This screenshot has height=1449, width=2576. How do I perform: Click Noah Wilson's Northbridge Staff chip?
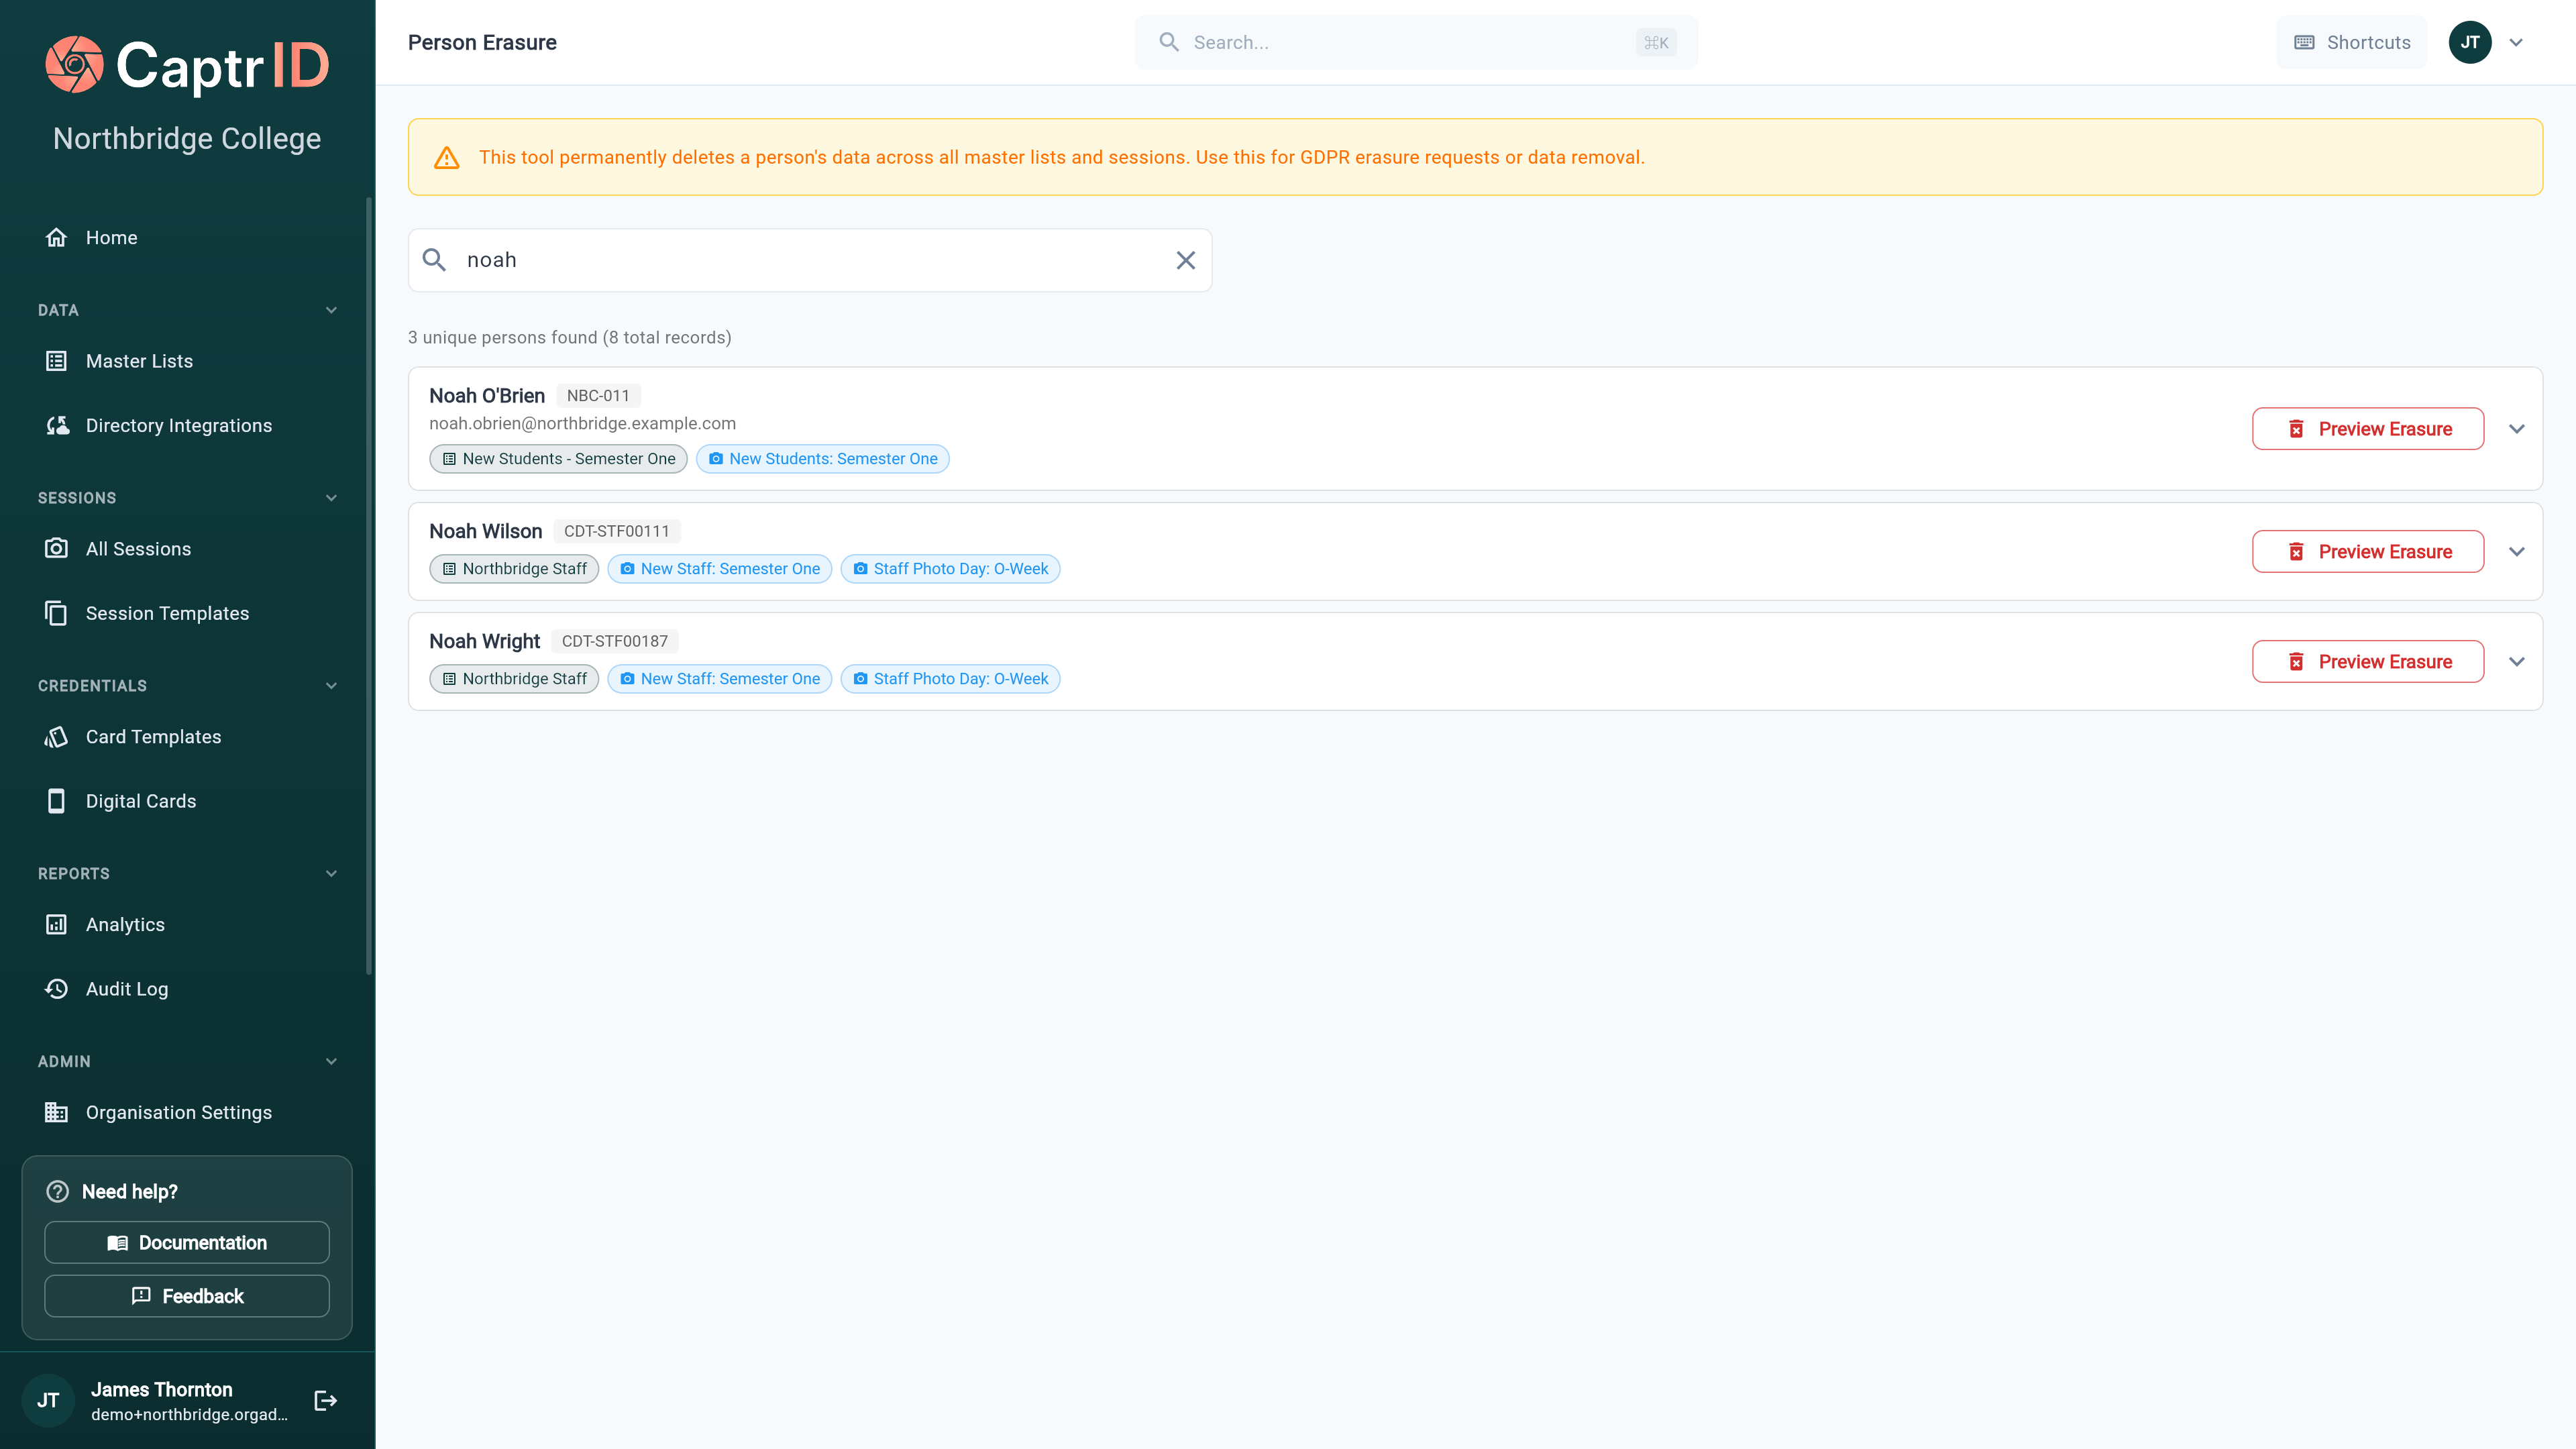(x=514, y=568)
